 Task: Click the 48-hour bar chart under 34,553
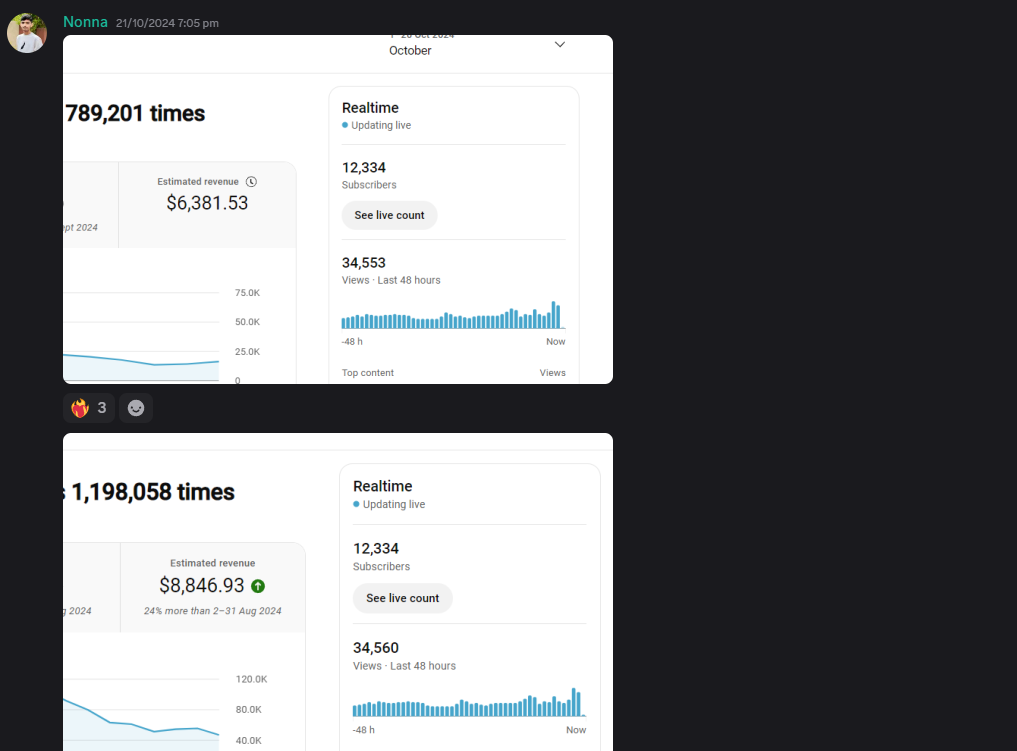click(x=453, y=315)
